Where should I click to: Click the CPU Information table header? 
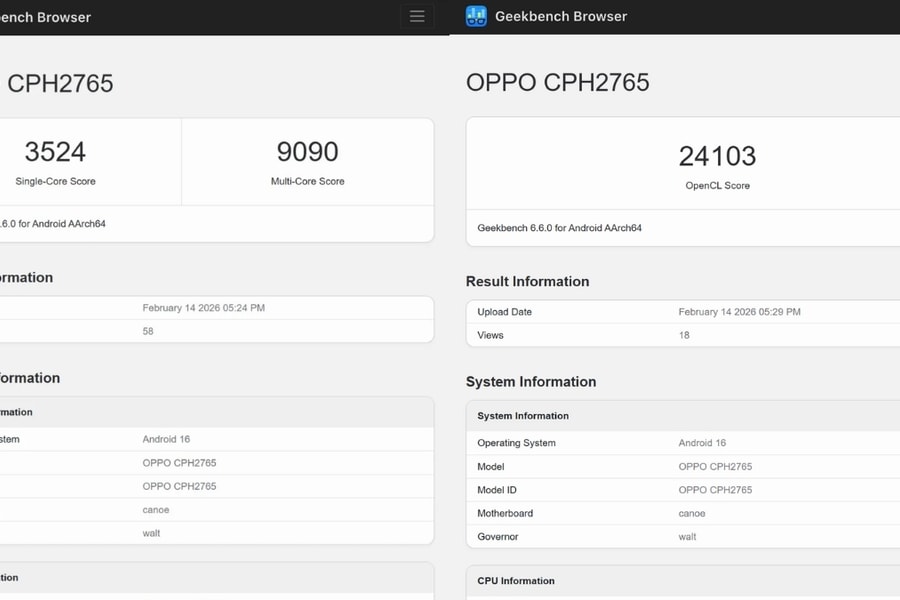pyautogui.click(x=516, y=580)
